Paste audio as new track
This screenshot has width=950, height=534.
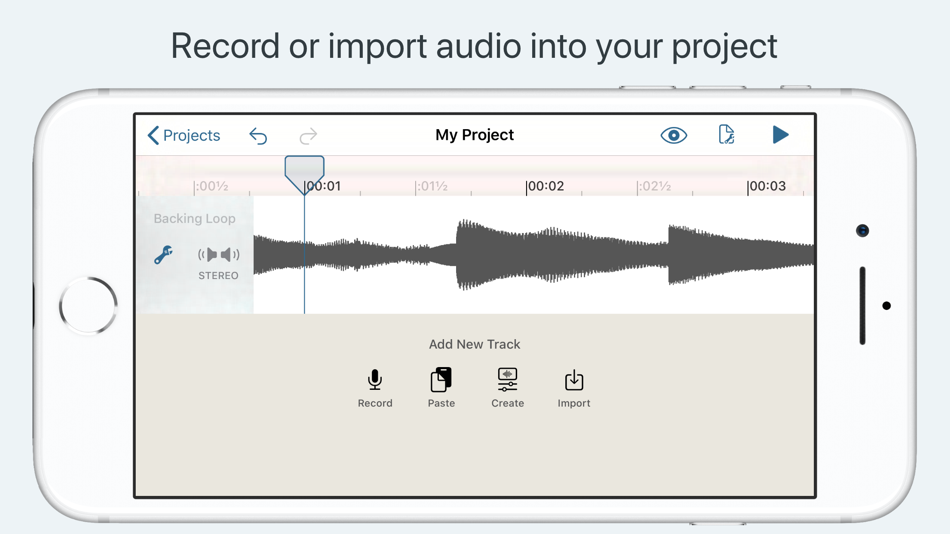coord(441,388)
